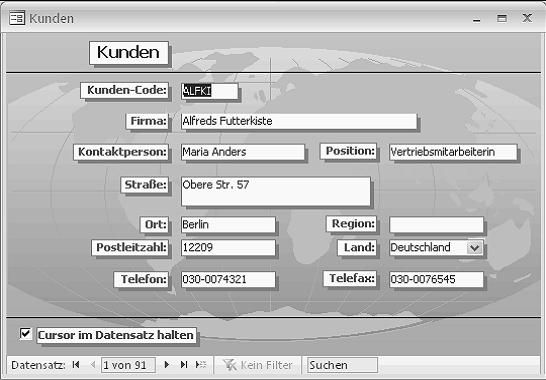Maximize the Kunden window
The height and width of the screenshot is (380, 546).
(x=502, y=18)
